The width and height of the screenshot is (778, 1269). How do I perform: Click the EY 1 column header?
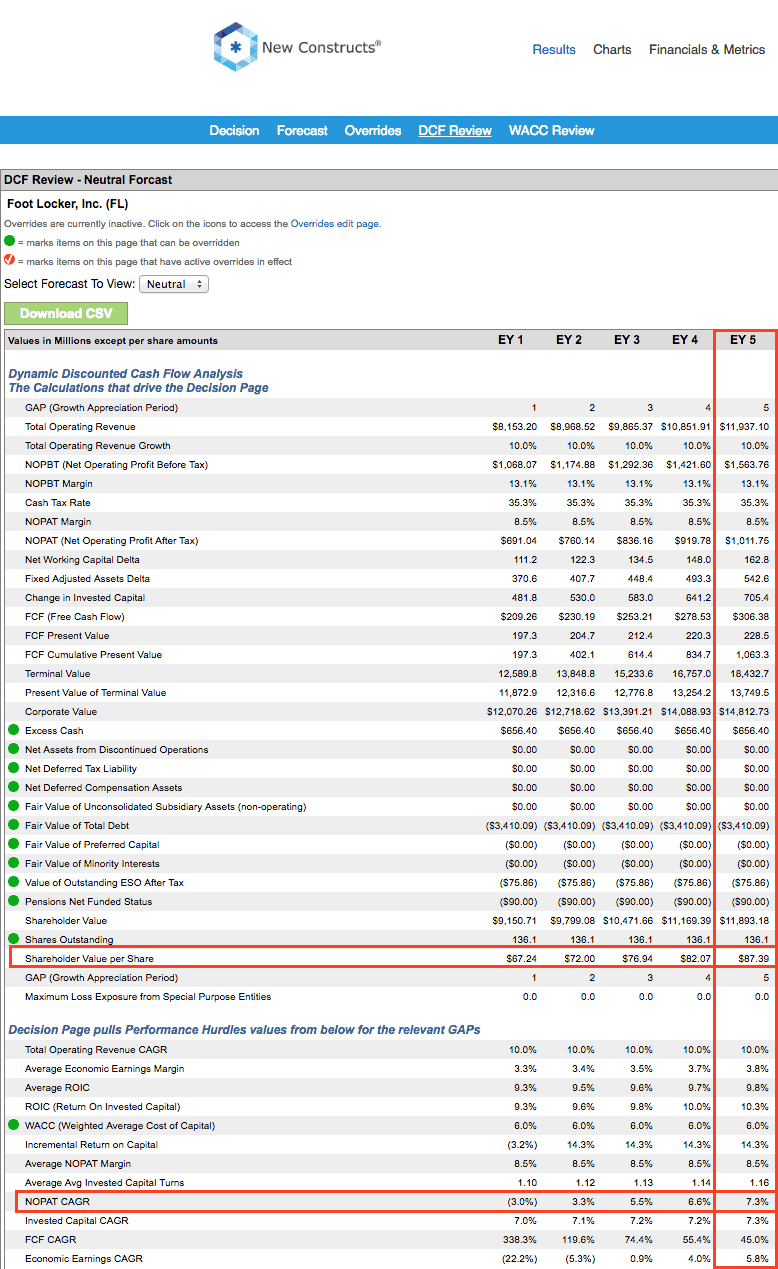(511, 340)
